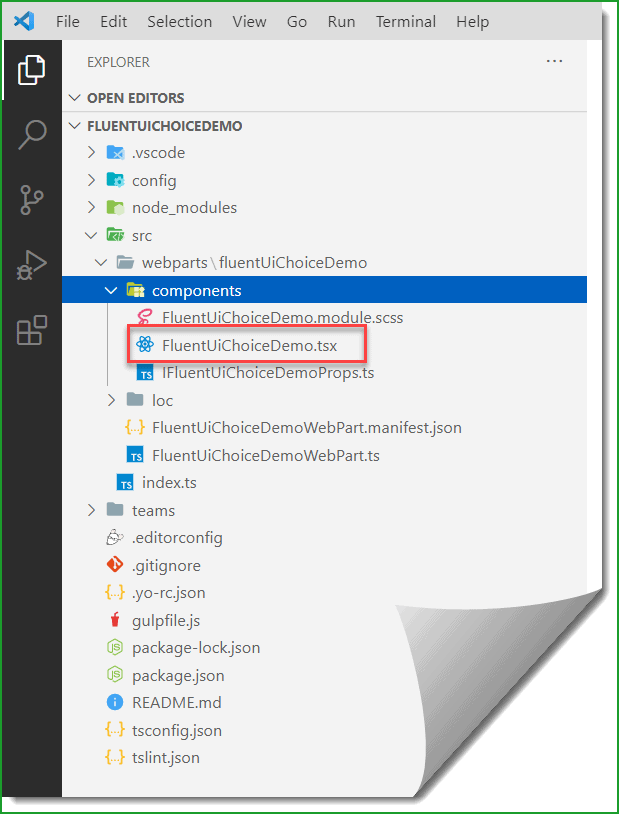
Task: Collapse the FLUENTUICHOICEDEMO root section
Action: pos(75,126)
